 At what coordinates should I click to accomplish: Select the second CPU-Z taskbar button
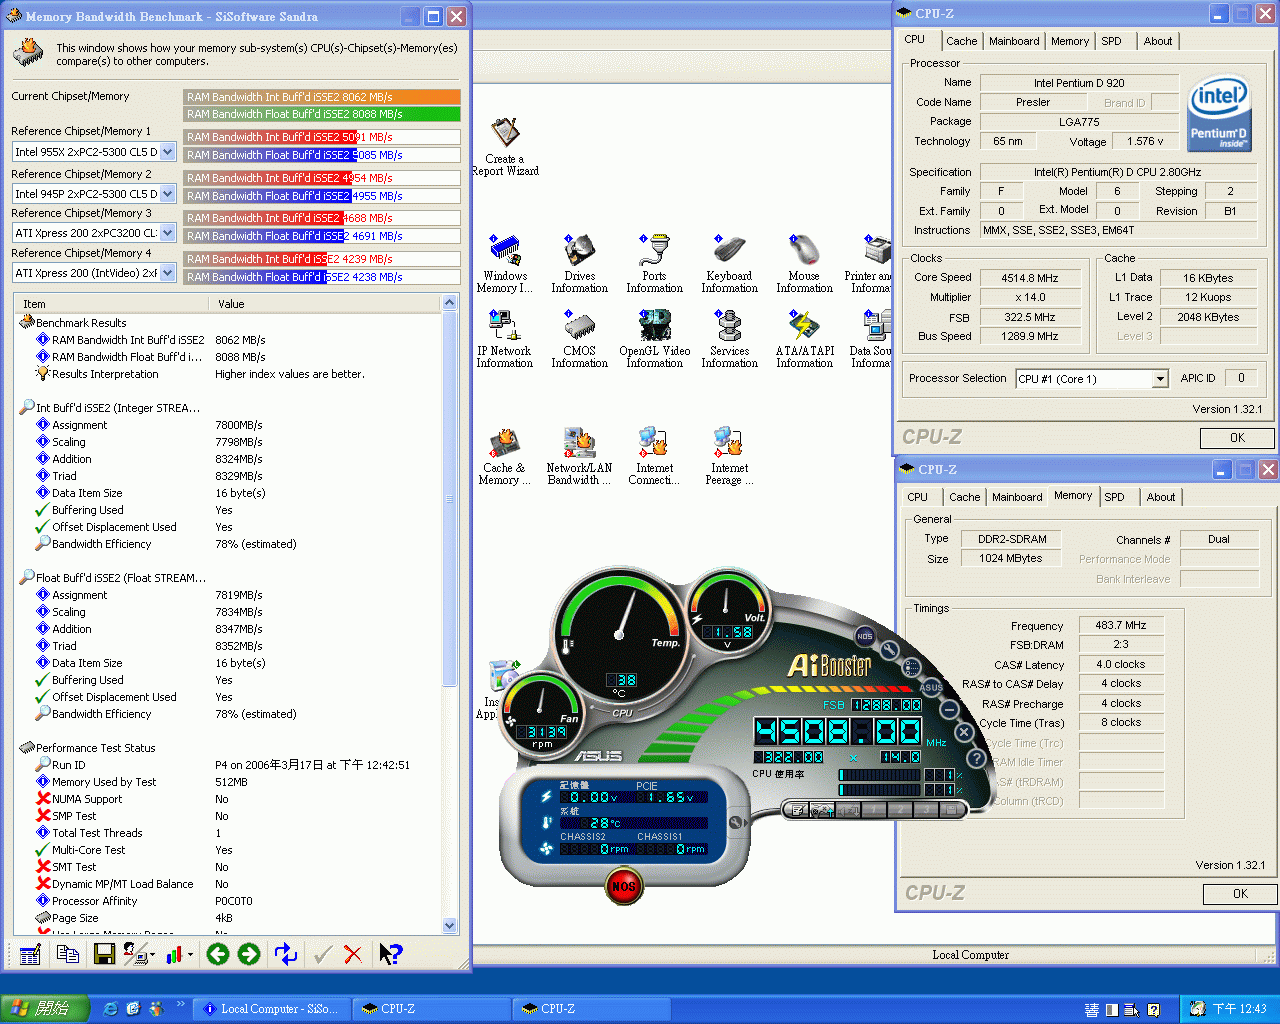[592, 1009]
